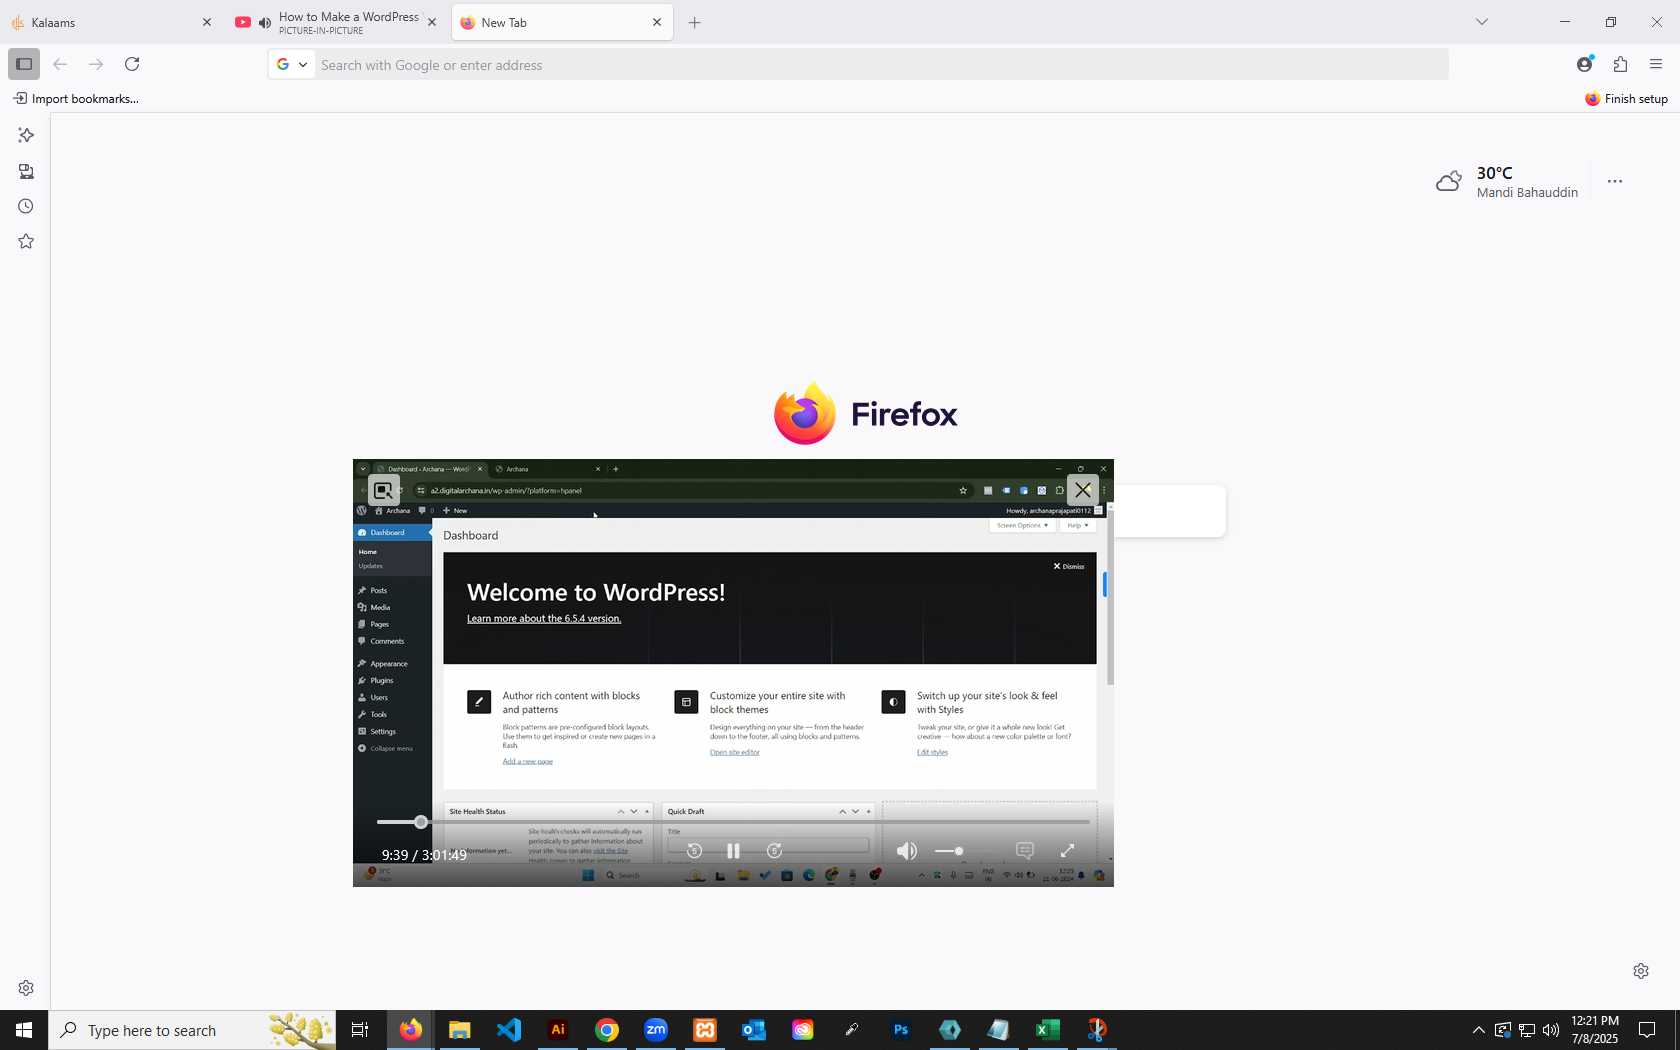Open Adobe Creative Cloud from taskbar
The width and height of the screenshot is (1680, 1050).
[803, 1030]
